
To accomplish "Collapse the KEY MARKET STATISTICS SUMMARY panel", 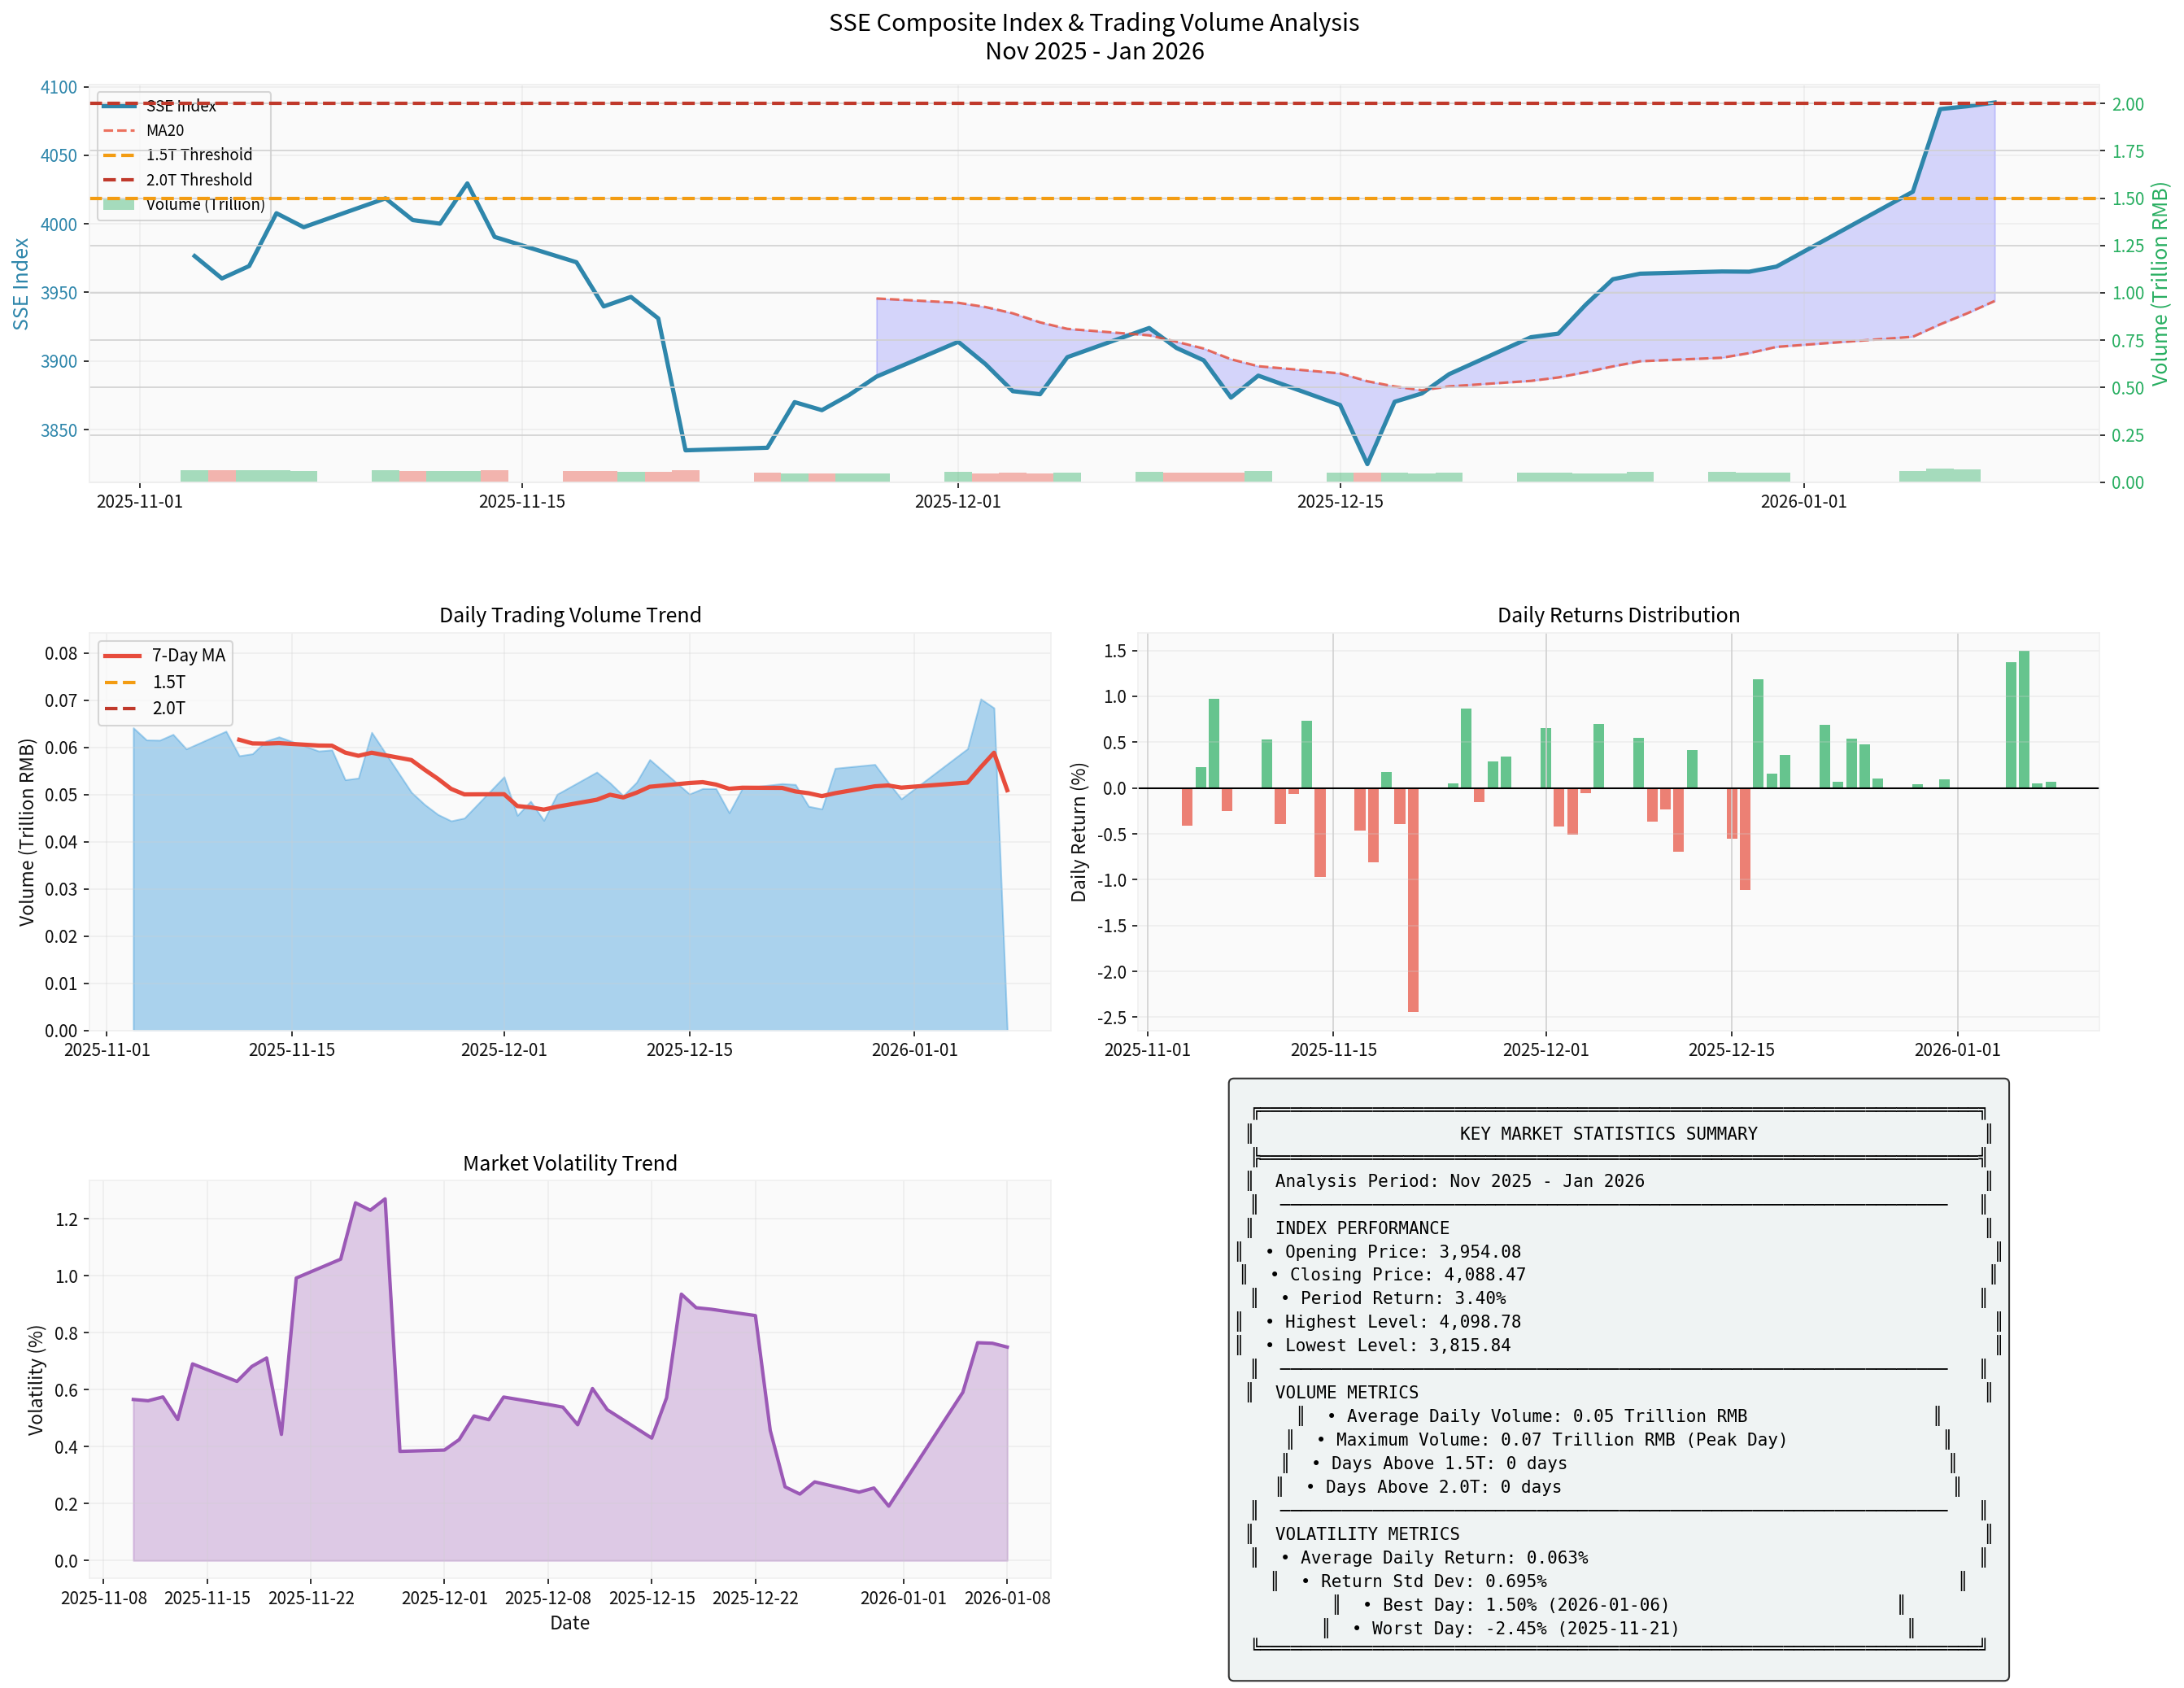I will point(1608,1134).
